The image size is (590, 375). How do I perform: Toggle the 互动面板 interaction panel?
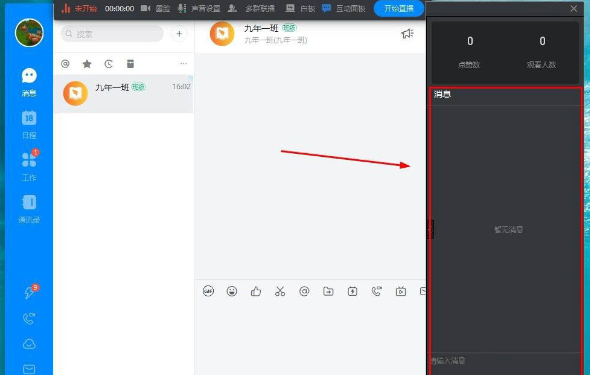(x=344, y=8)
